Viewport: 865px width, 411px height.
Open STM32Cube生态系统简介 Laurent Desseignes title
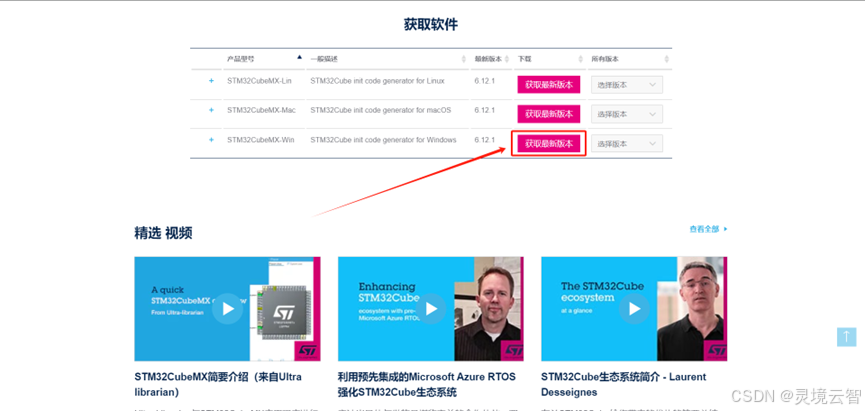623,385
